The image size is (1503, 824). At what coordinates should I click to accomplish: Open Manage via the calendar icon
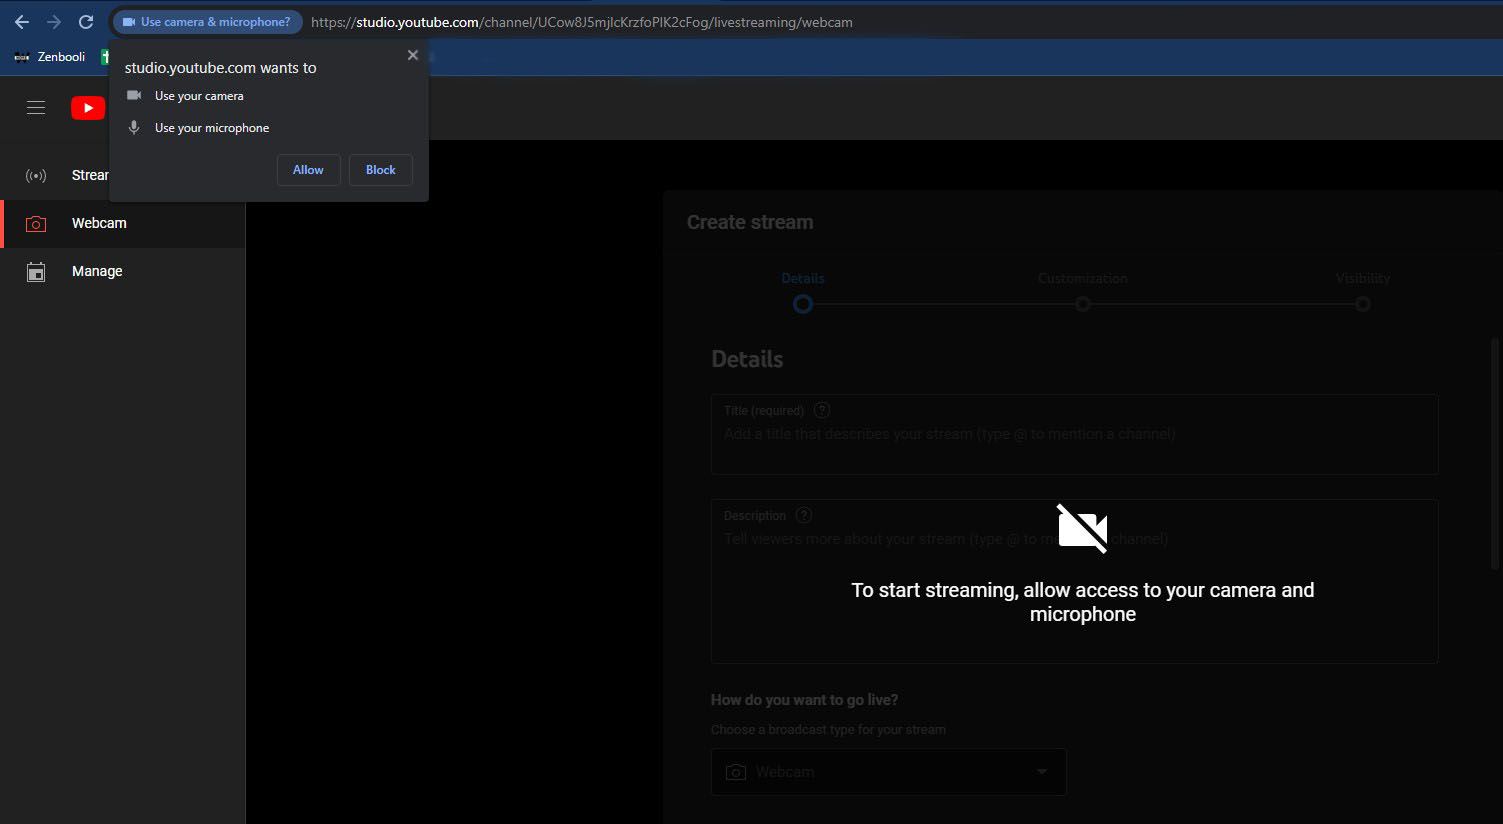[36, 271]
